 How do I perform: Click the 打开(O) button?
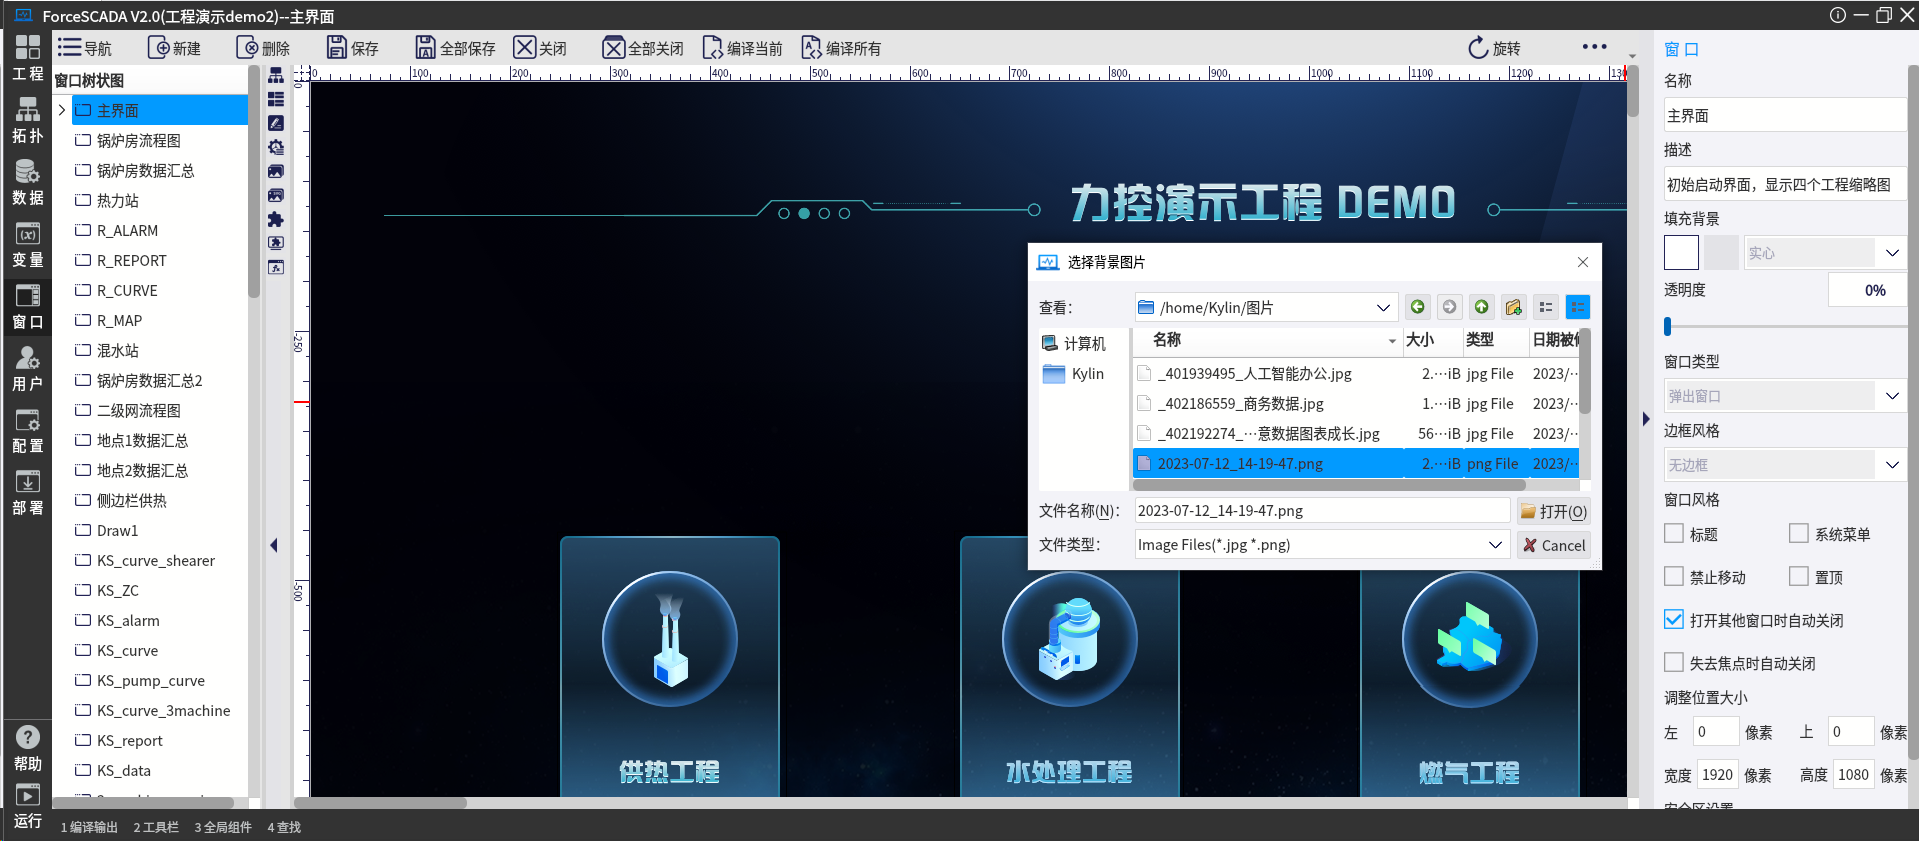1553,511
